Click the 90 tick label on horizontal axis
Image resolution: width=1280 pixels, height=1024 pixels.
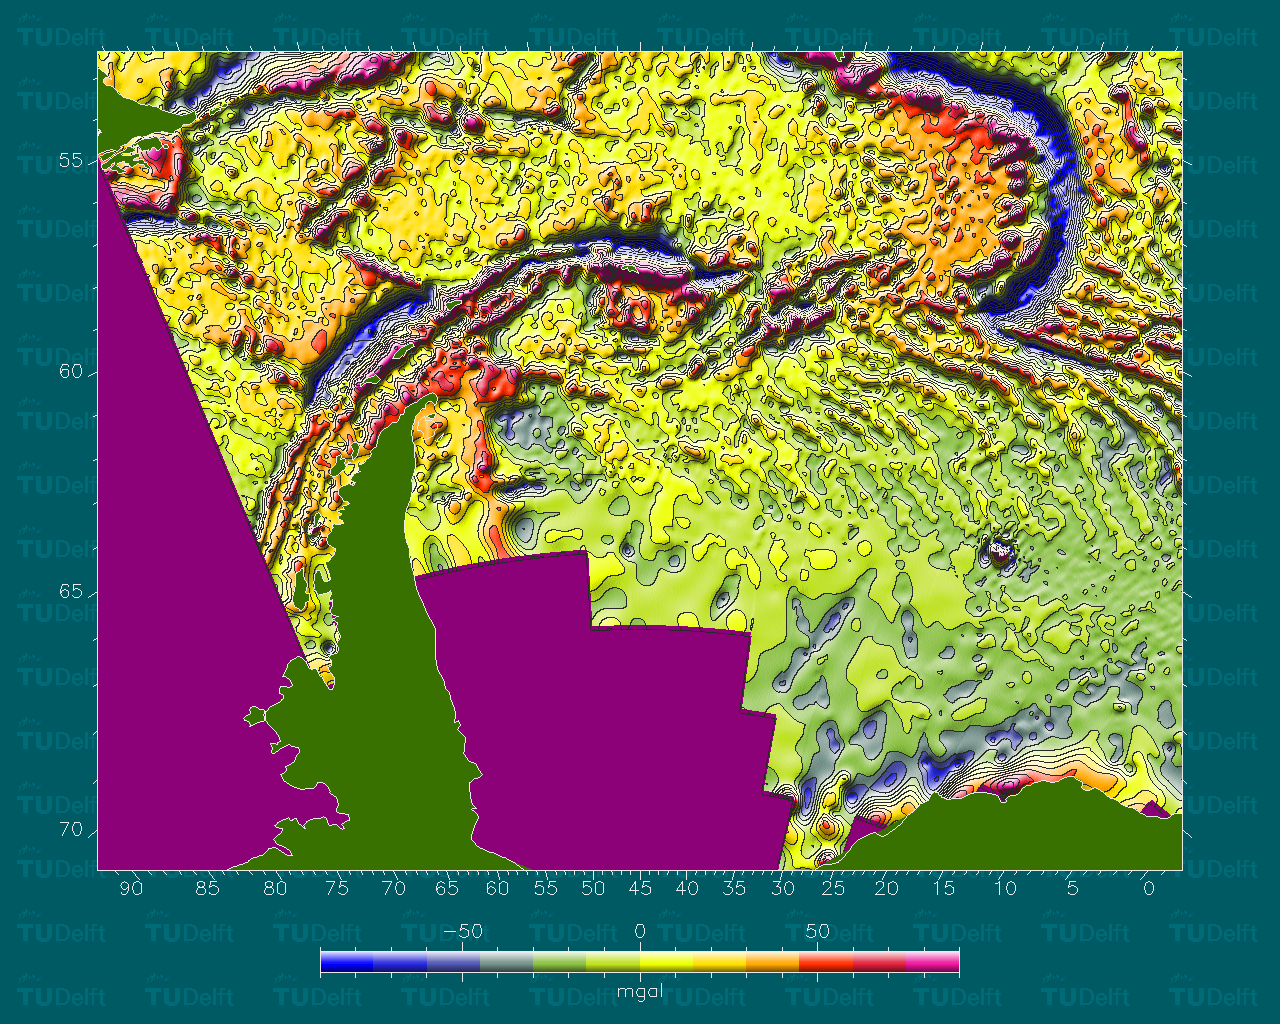click(131, 888)
